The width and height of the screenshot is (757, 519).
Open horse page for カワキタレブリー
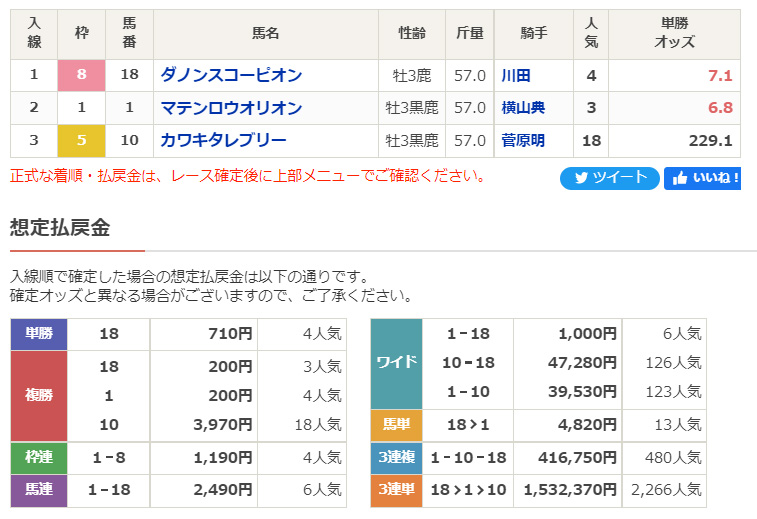click(224, 140)
